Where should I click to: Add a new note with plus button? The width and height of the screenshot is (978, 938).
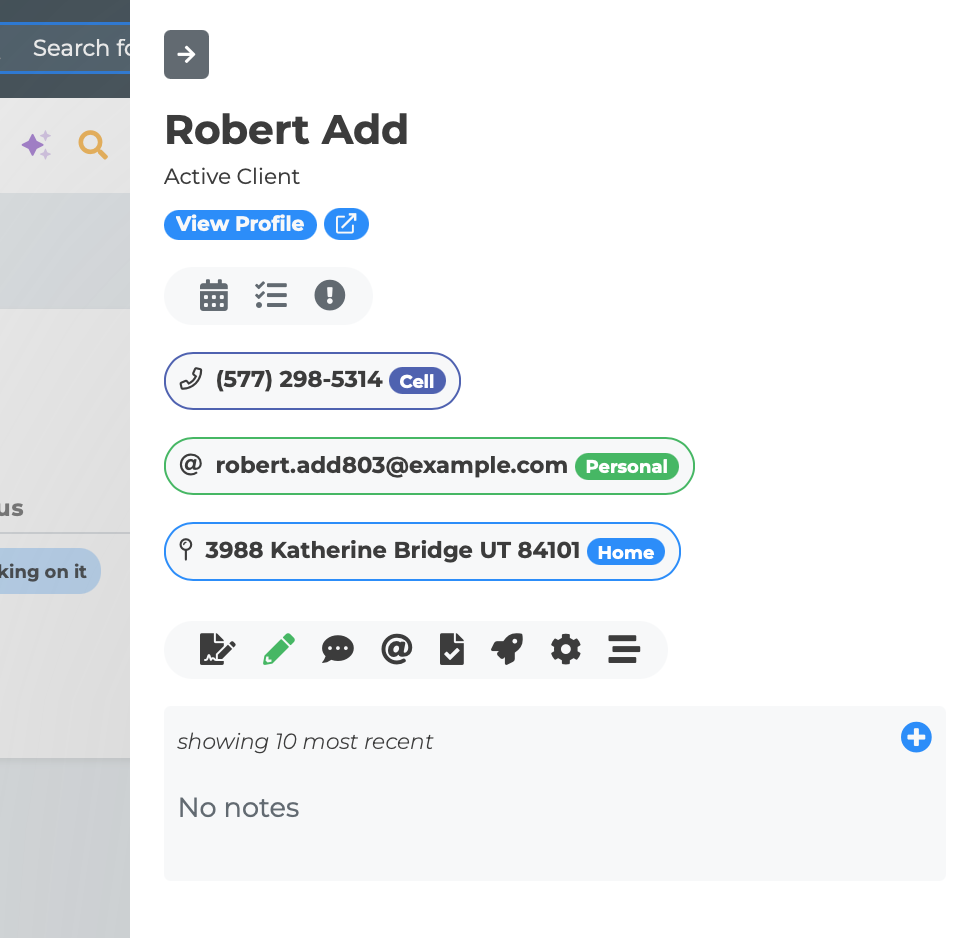pos(916,738)
